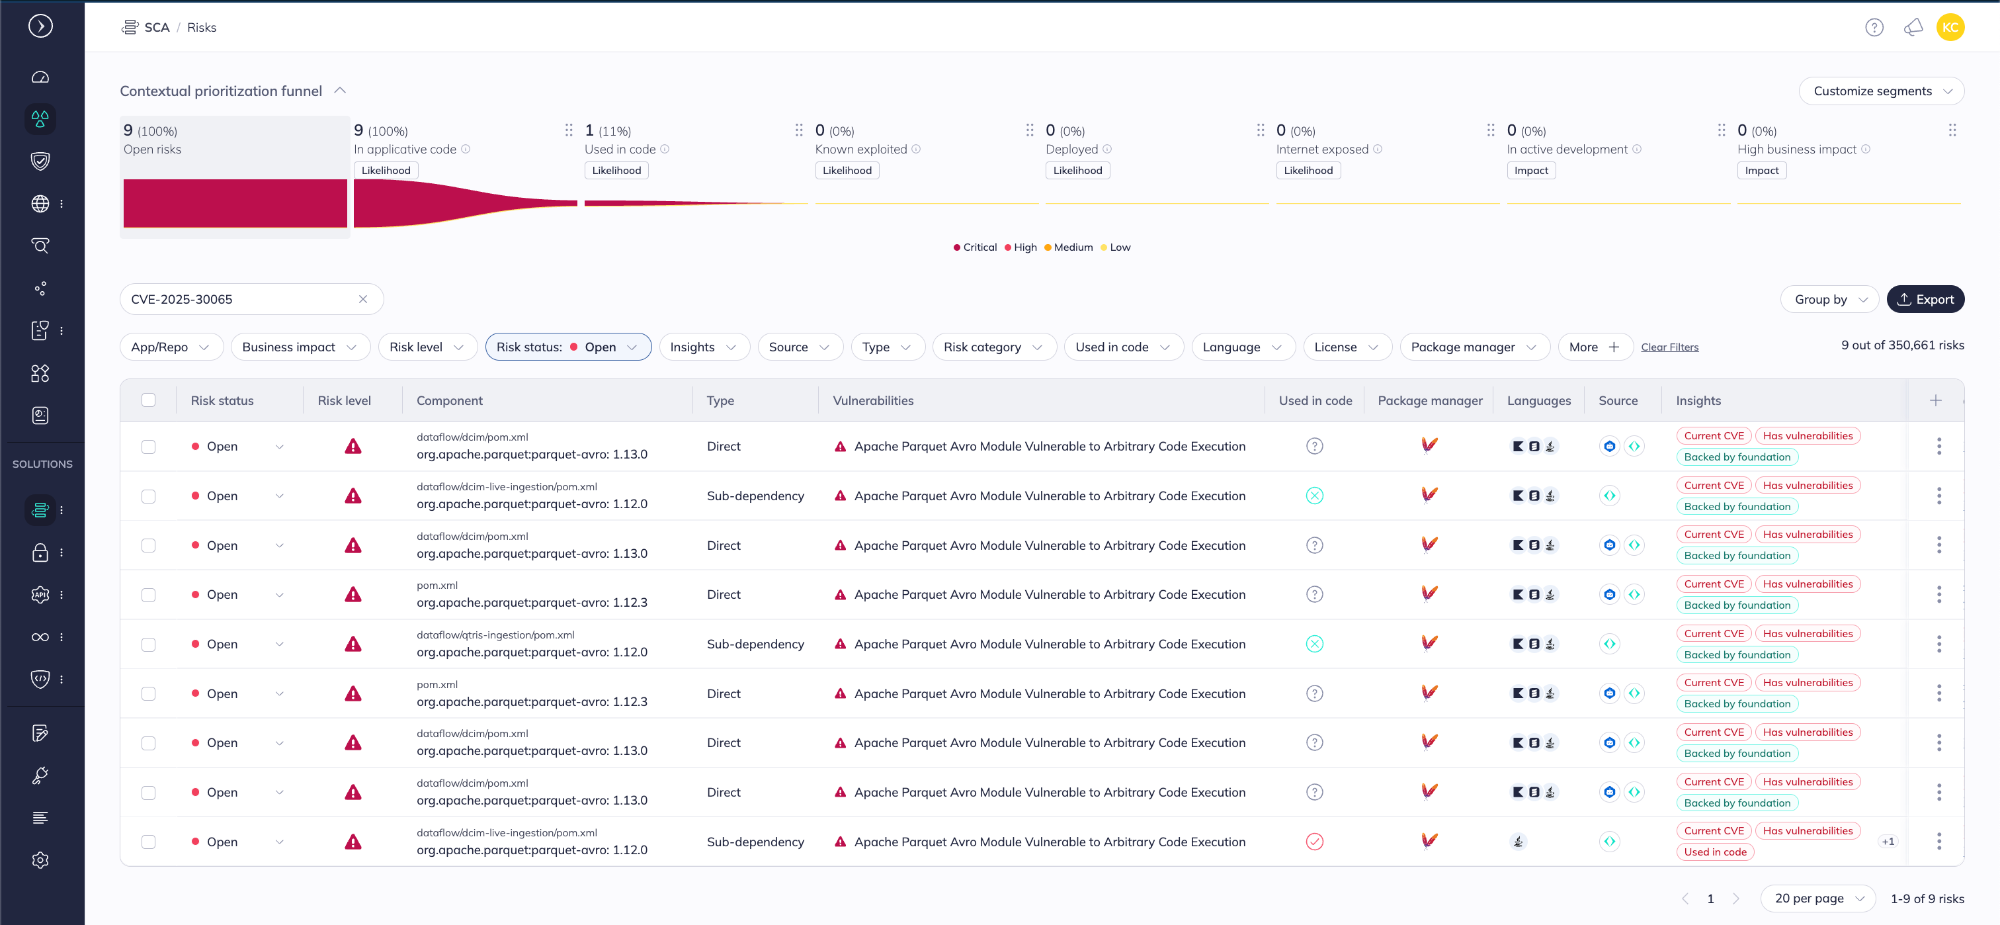Click the Export button
Screen dimensions: 2000x925
point(1925,299)
